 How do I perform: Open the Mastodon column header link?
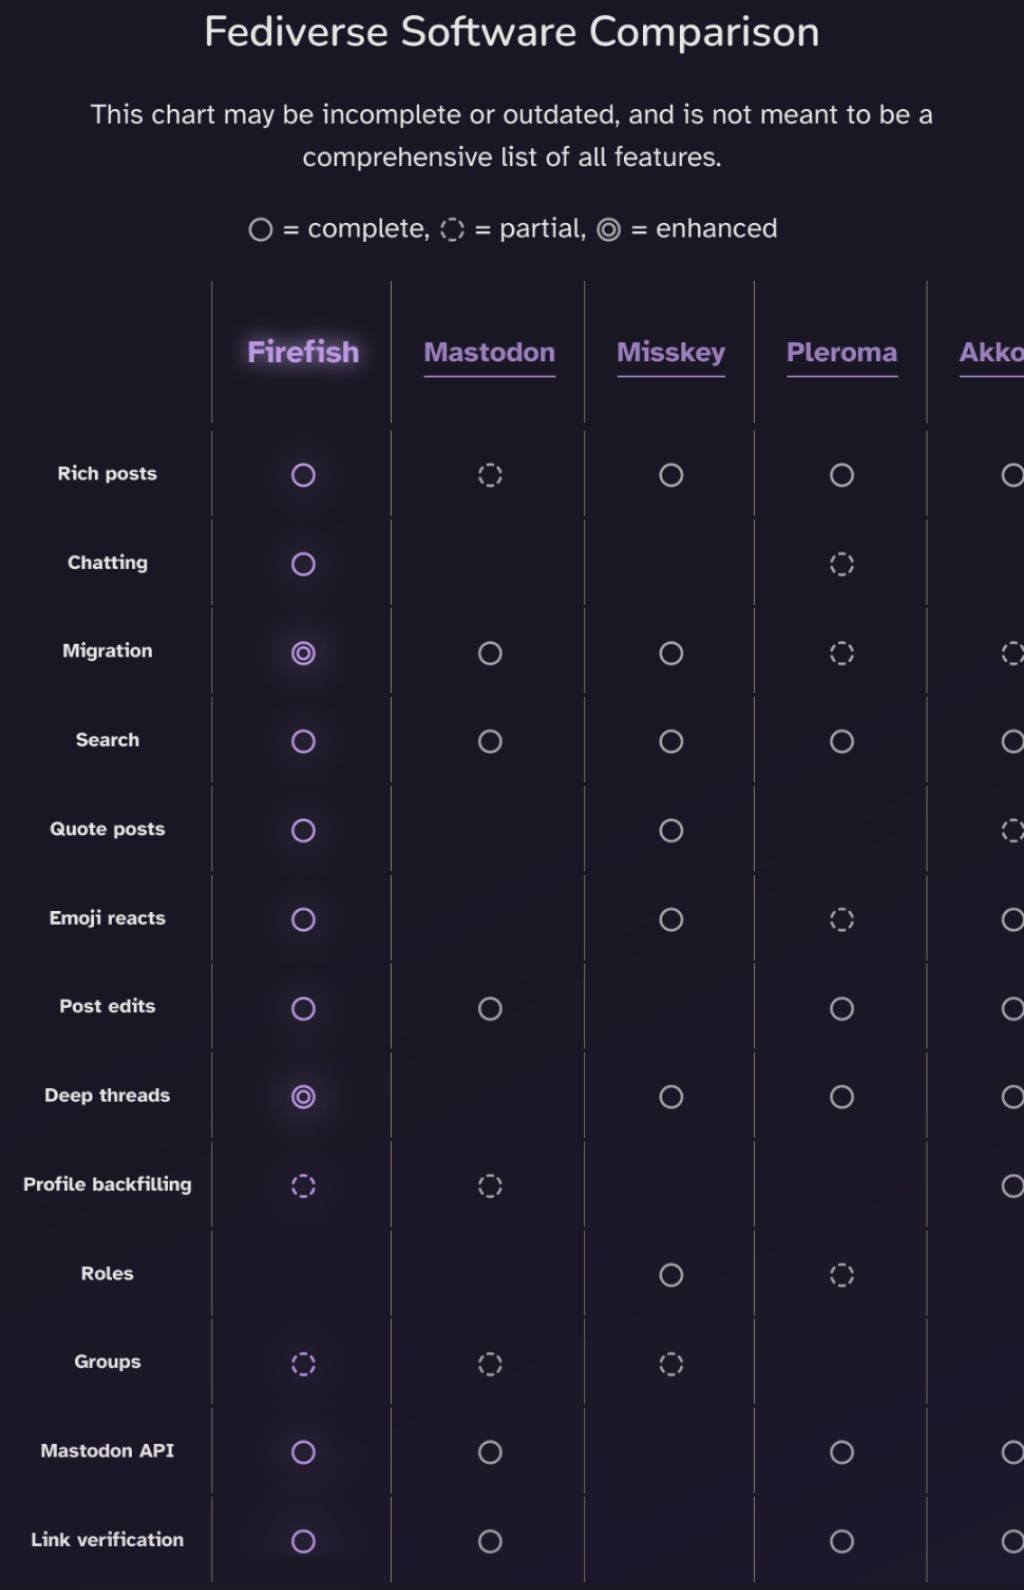[489, 352]
